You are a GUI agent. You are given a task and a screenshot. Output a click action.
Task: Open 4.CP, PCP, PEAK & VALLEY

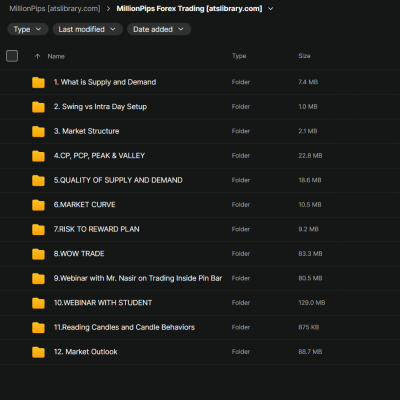tap(99, 156)
